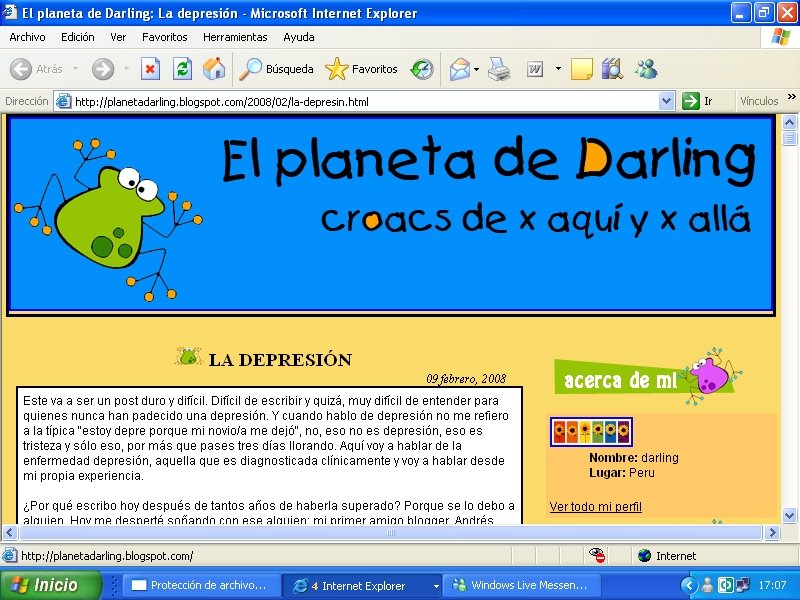Screen dimensions: 800x600
Task: Click the green tray icon with a bracketed C
Action: pos(725,585)
